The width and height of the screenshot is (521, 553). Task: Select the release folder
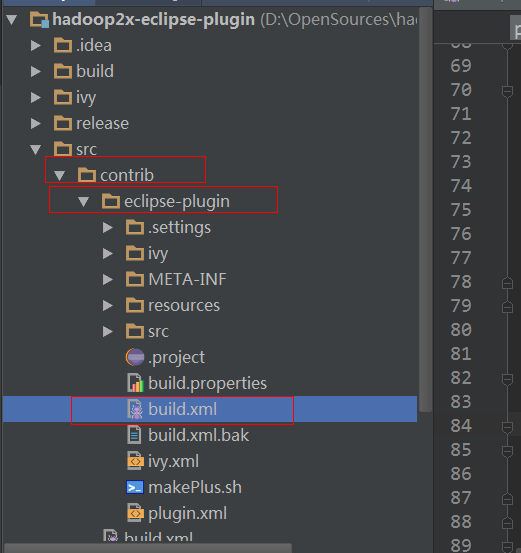pos(91,123)
